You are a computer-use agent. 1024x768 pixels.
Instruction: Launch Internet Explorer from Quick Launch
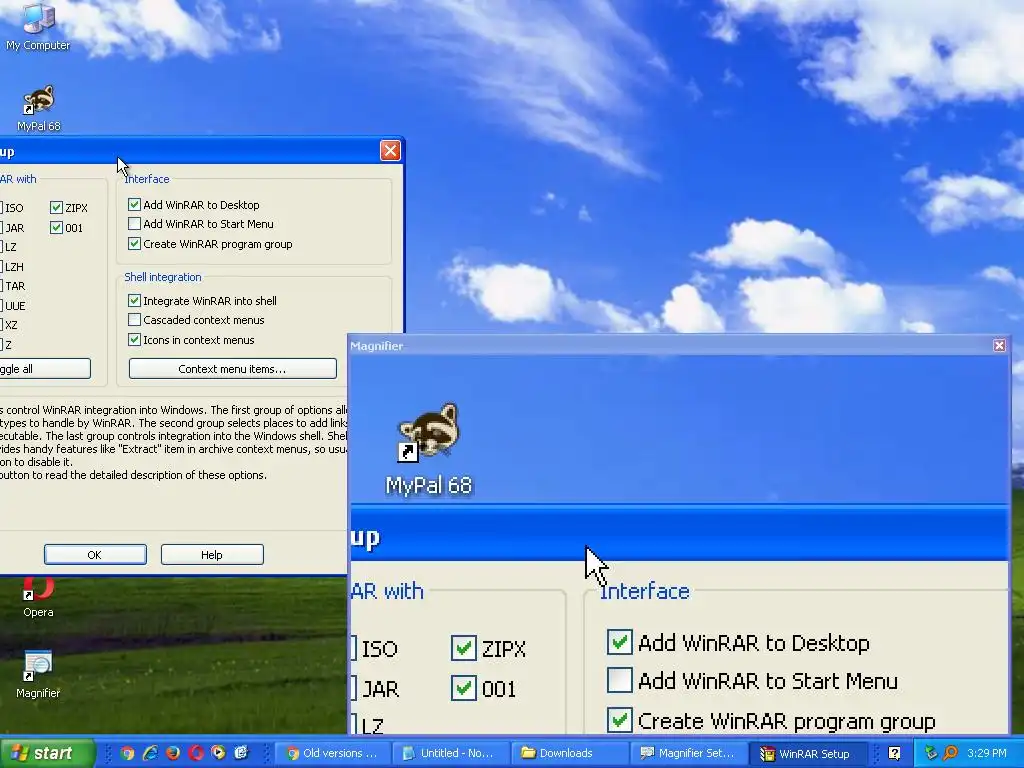coord(150,753)
